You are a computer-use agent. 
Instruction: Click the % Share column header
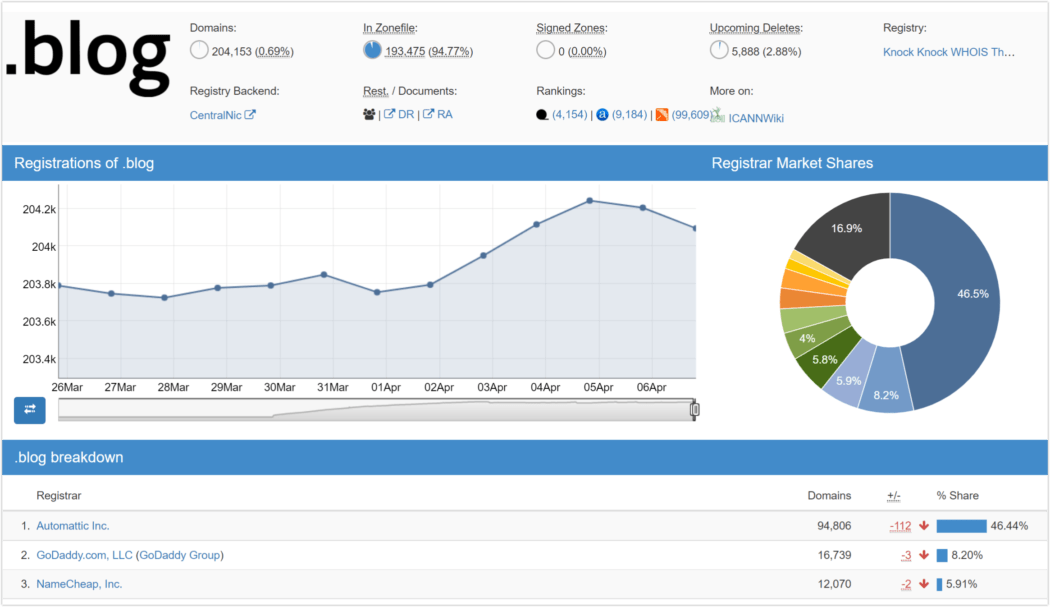958,496
